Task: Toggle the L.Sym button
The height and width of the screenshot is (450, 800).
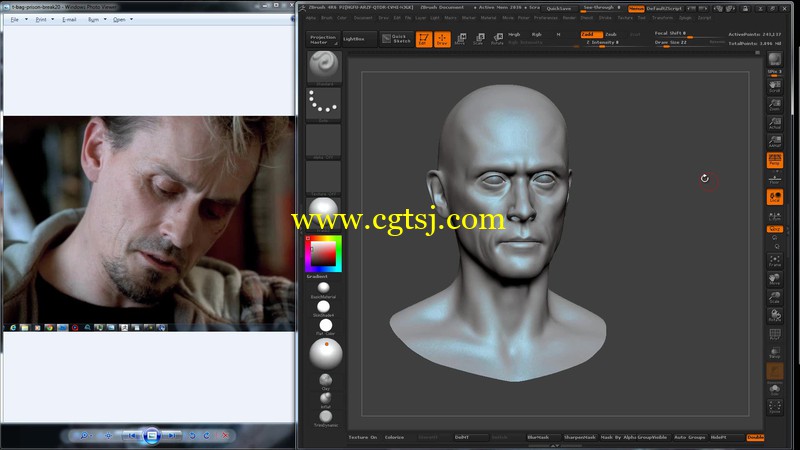Action: [x=774, y=216]
